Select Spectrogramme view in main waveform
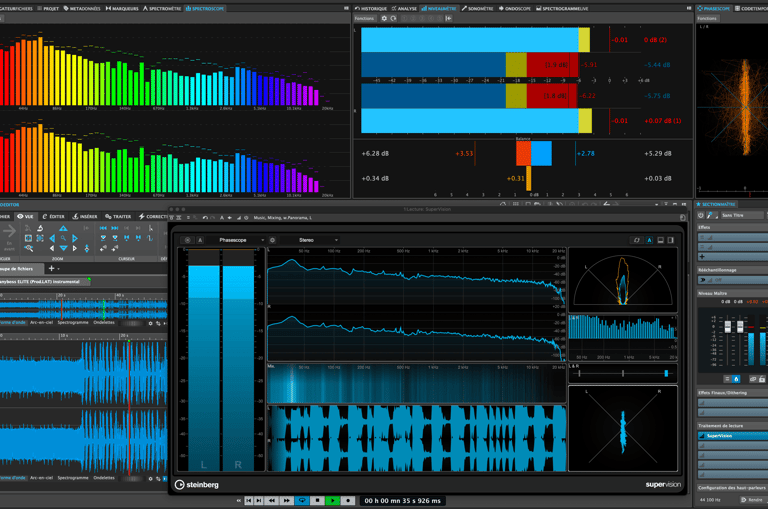This screenshot has width=768, height=509. (73, 478)
